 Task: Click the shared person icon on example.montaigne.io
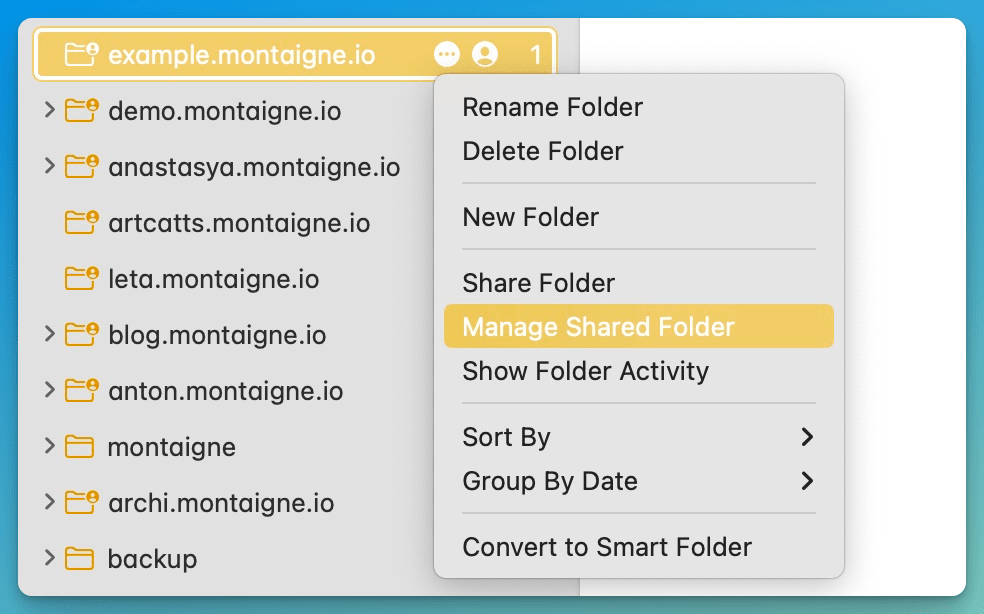[485, 54]
